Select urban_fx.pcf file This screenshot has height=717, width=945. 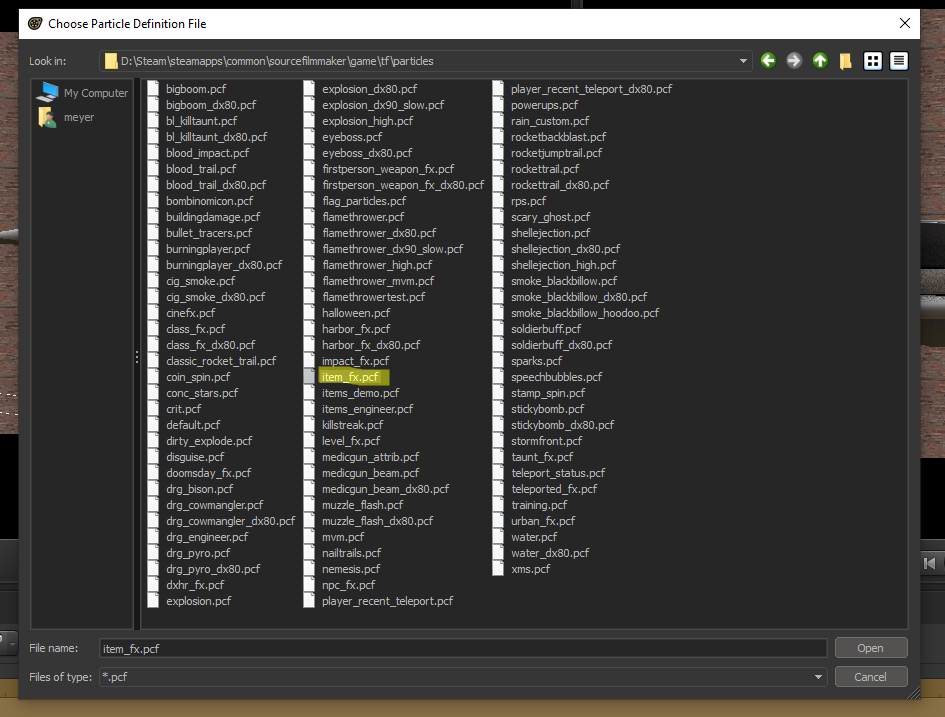point(543,521)
